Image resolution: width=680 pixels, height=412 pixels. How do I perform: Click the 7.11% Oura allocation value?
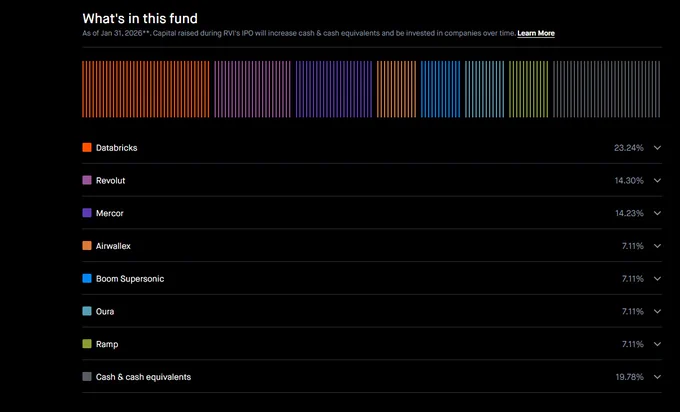(x=633, y=311)
